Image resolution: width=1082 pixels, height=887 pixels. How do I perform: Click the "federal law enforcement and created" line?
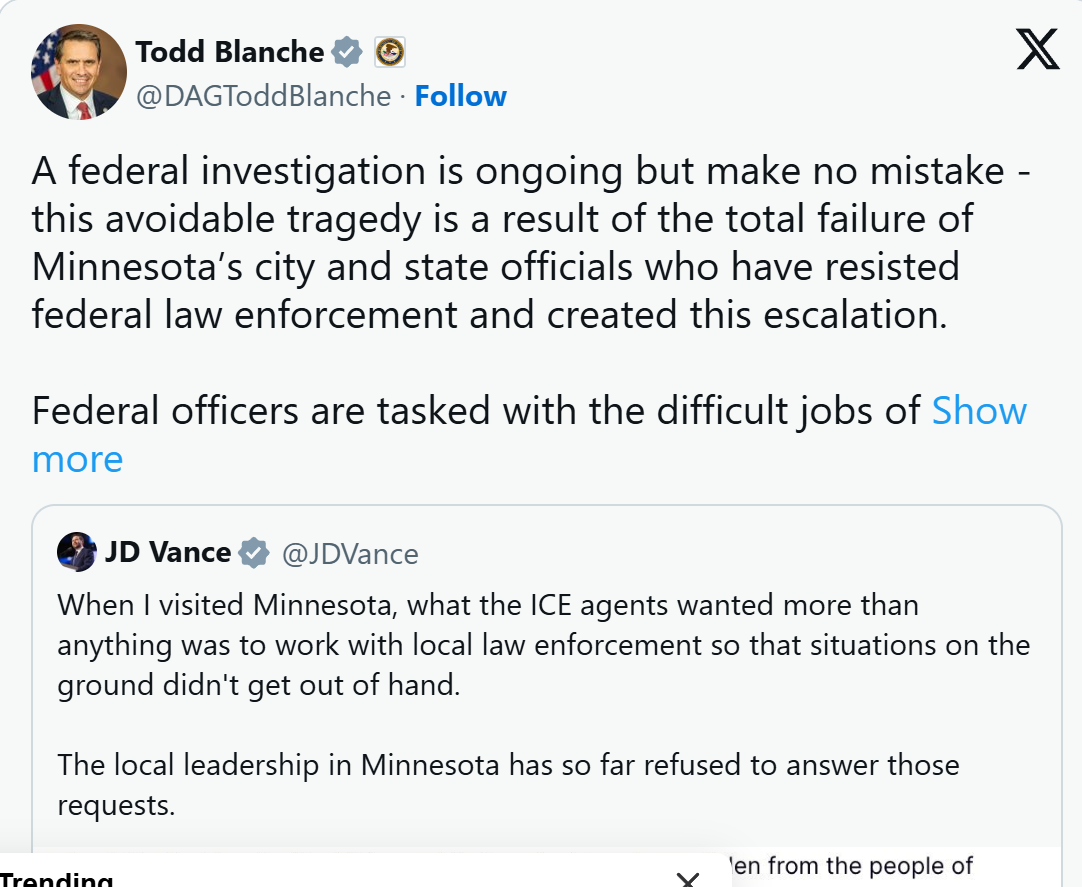(x=489, y=315)
